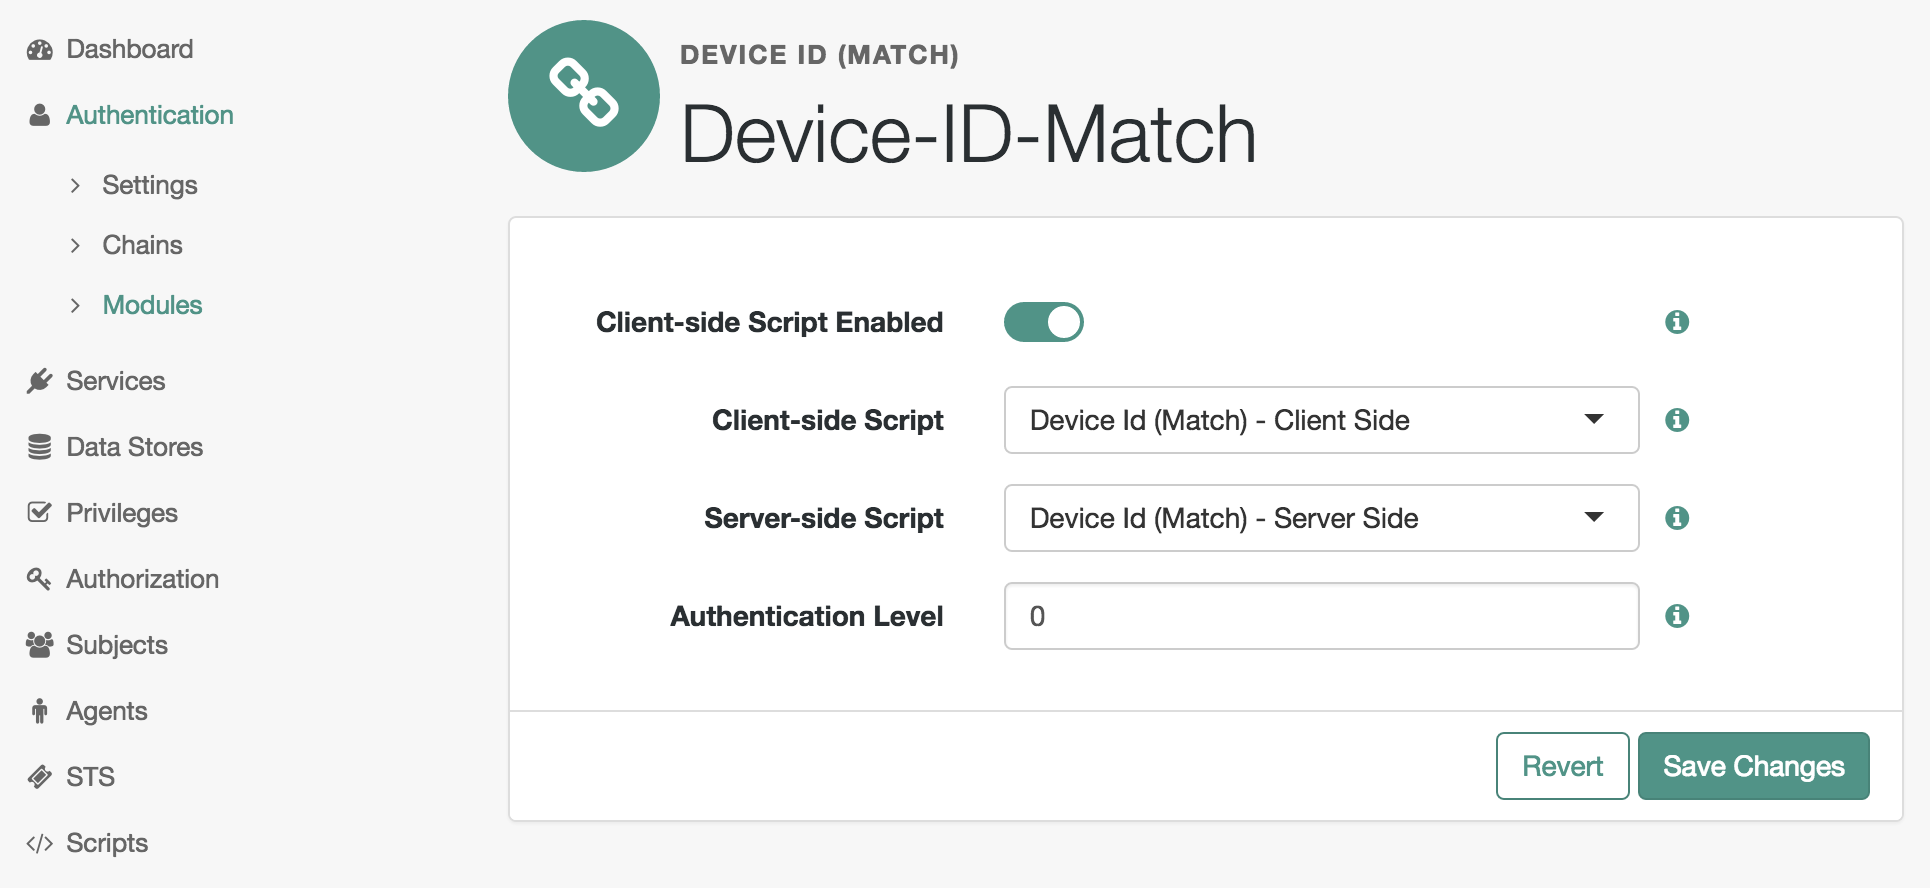The height and width of the screenshot is (888, 1930).
Task: Open Scripts in sidebar
Action: 107,843
